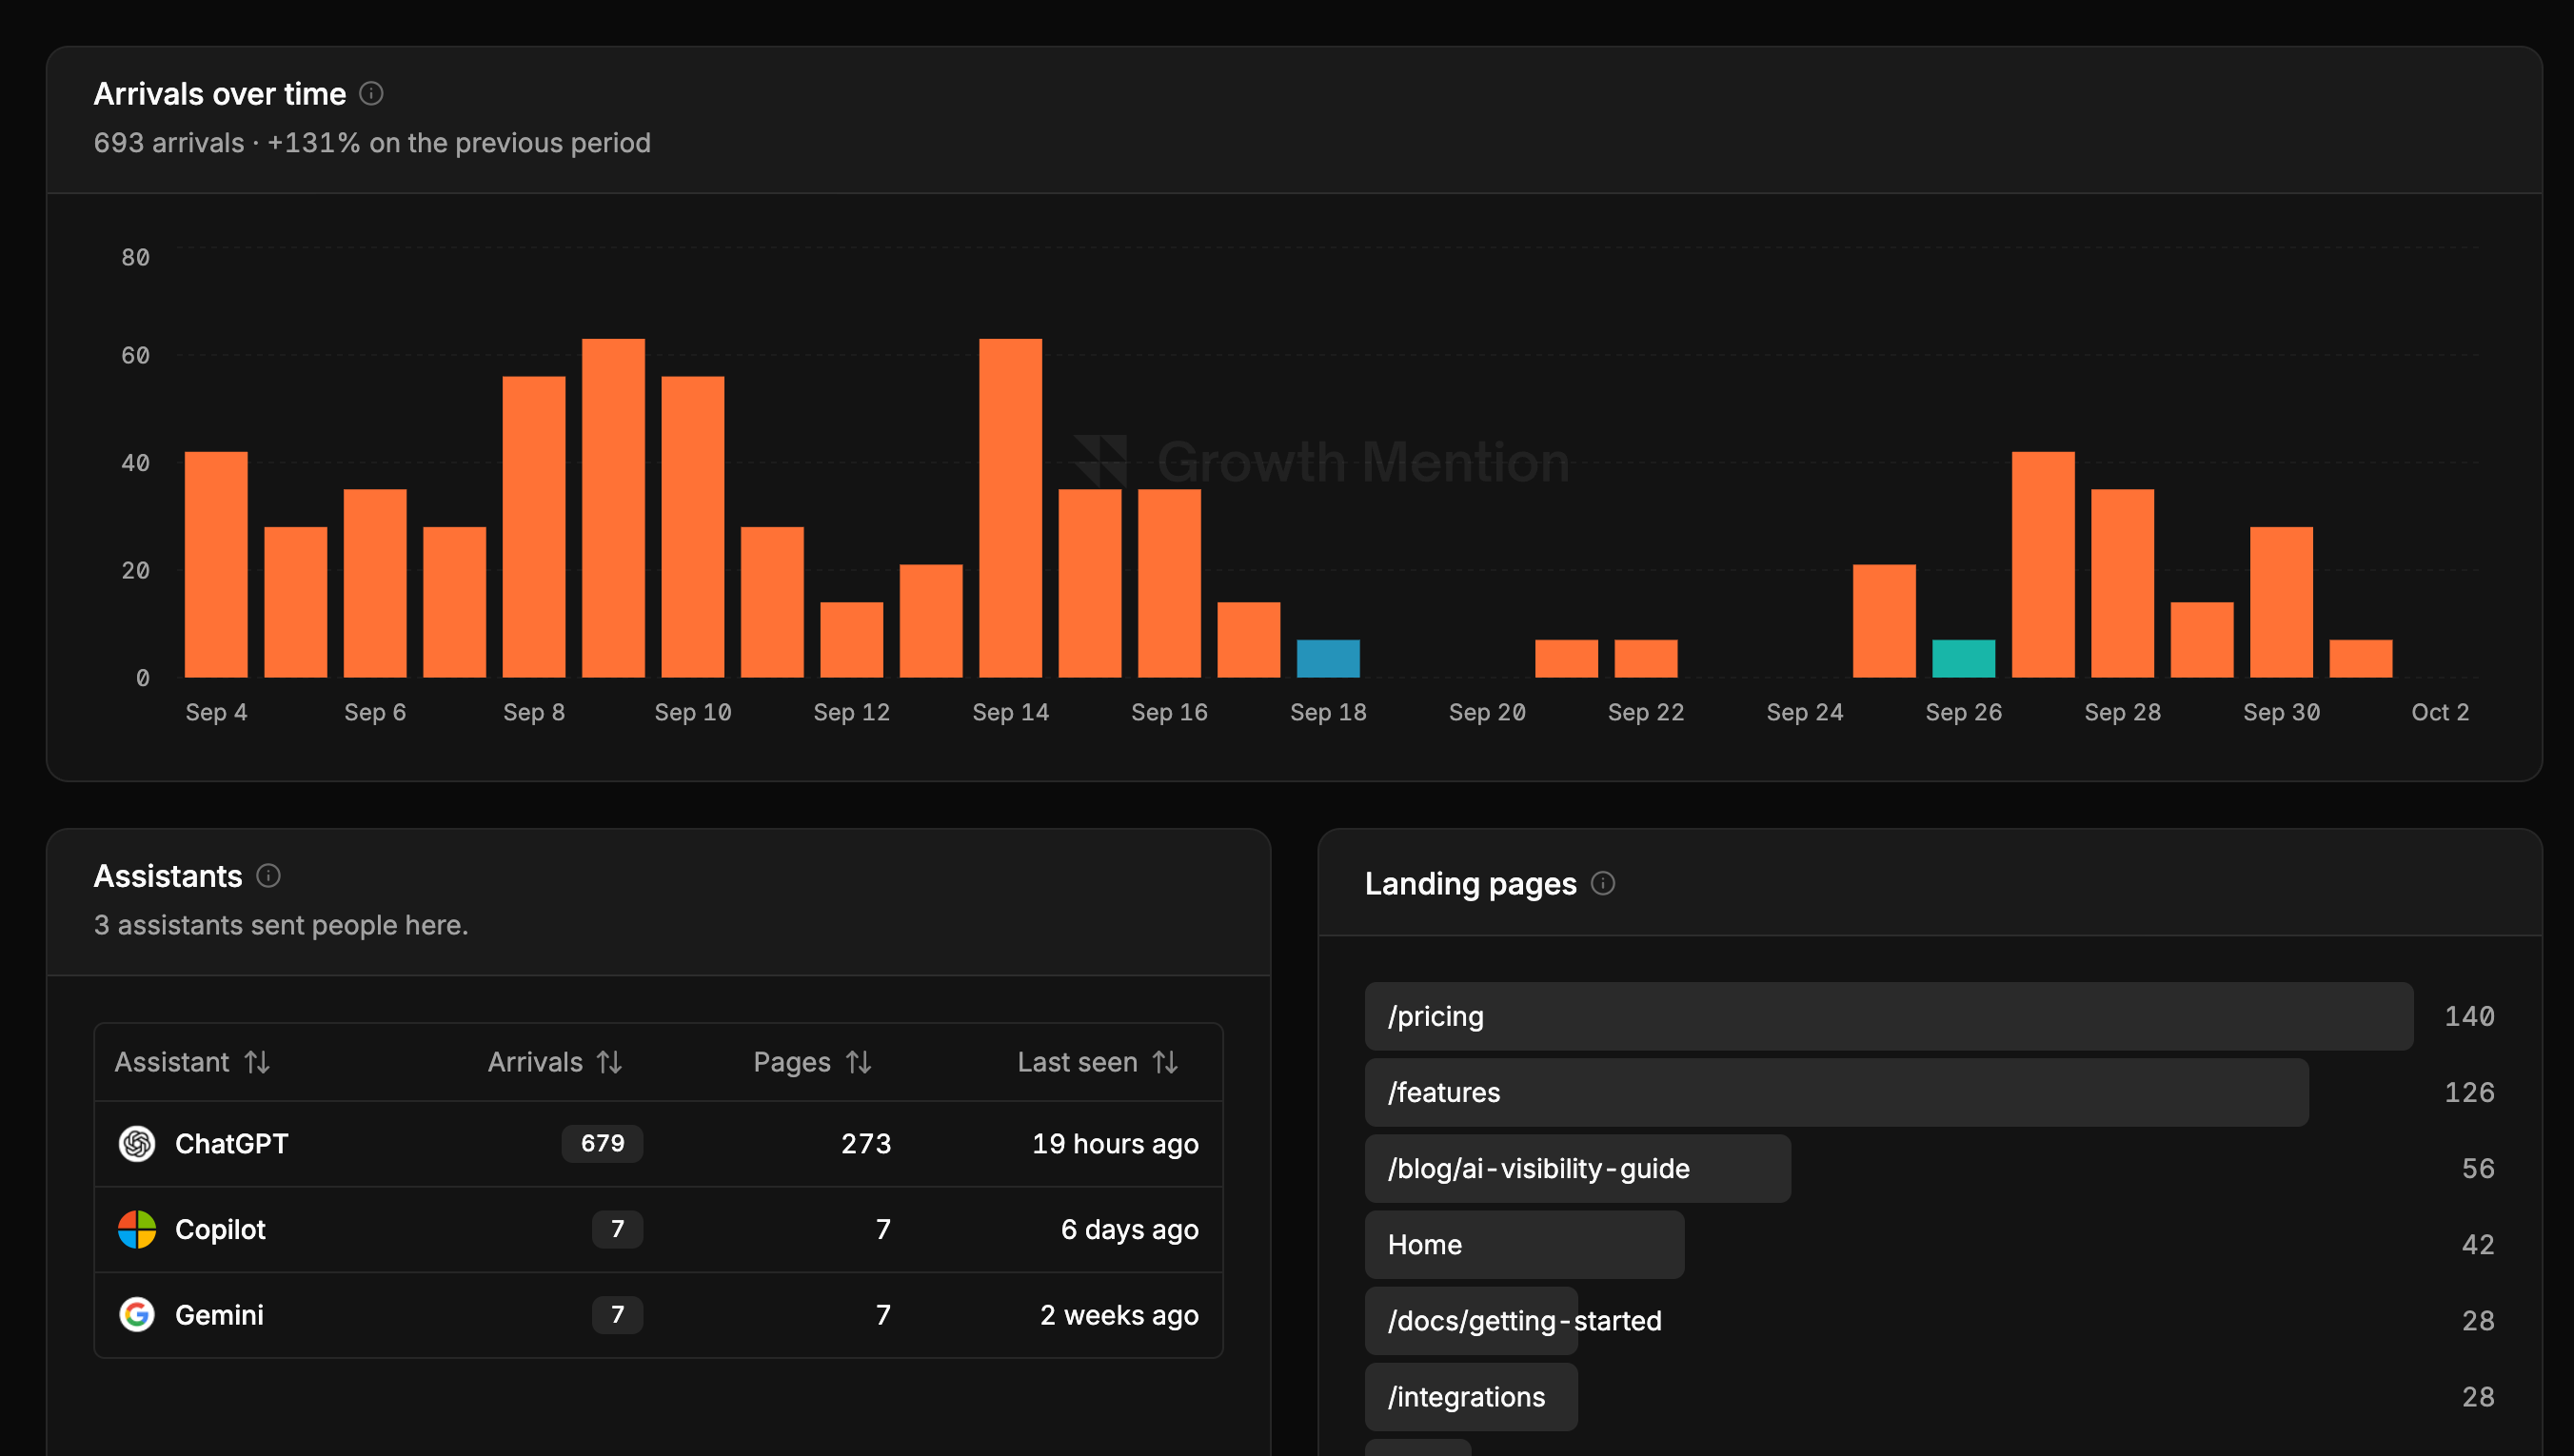
Task: Select the blue Sep 18 bar
Action: (x=1328, y=659)
